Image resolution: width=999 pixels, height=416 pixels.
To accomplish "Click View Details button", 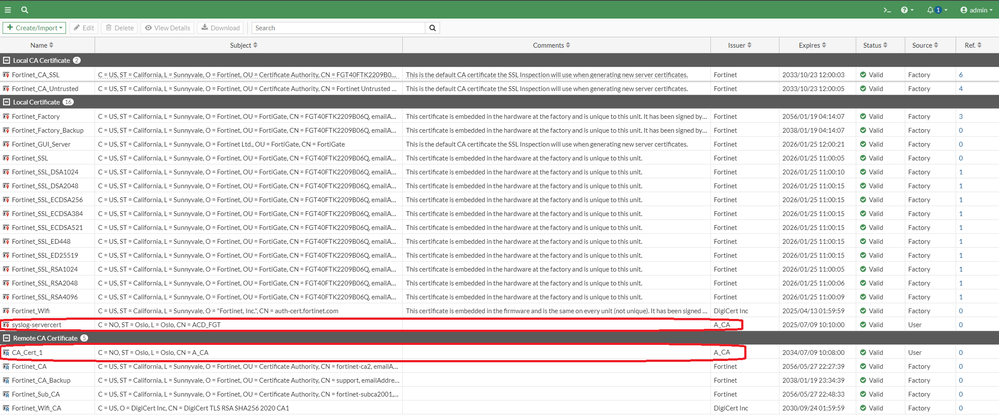I will (168, 28).
